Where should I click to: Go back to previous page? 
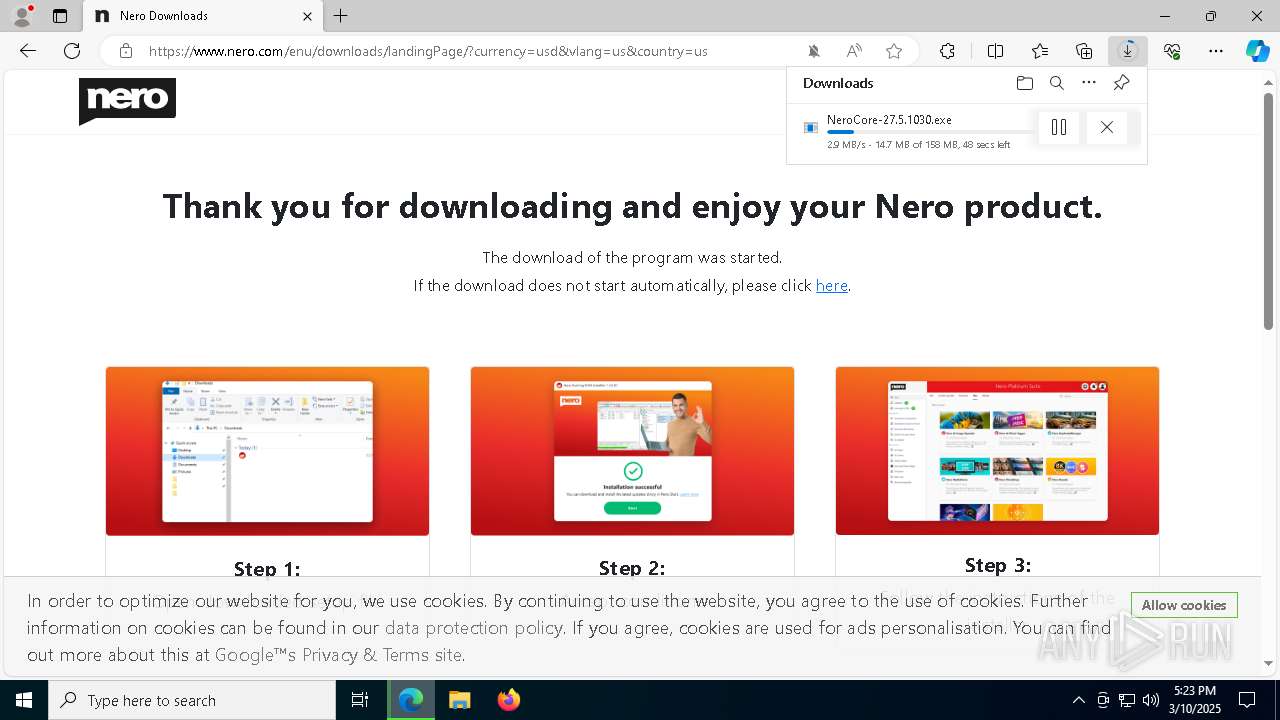click(x=28, y=51)
